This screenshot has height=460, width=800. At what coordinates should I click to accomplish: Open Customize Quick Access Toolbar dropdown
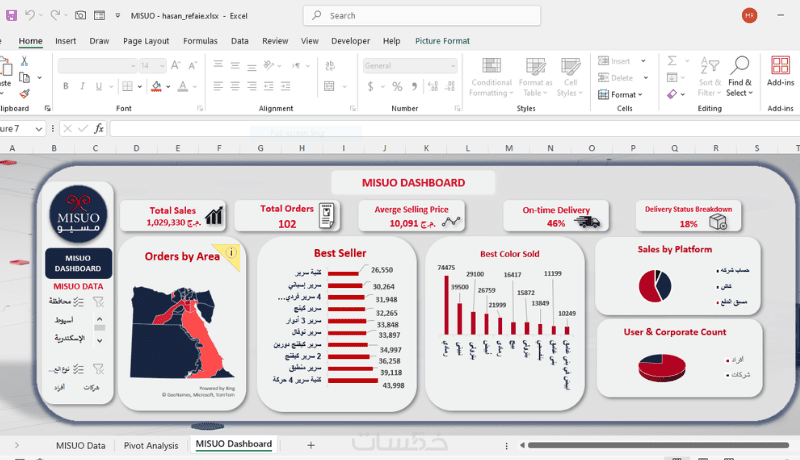[x=117, y=16]
